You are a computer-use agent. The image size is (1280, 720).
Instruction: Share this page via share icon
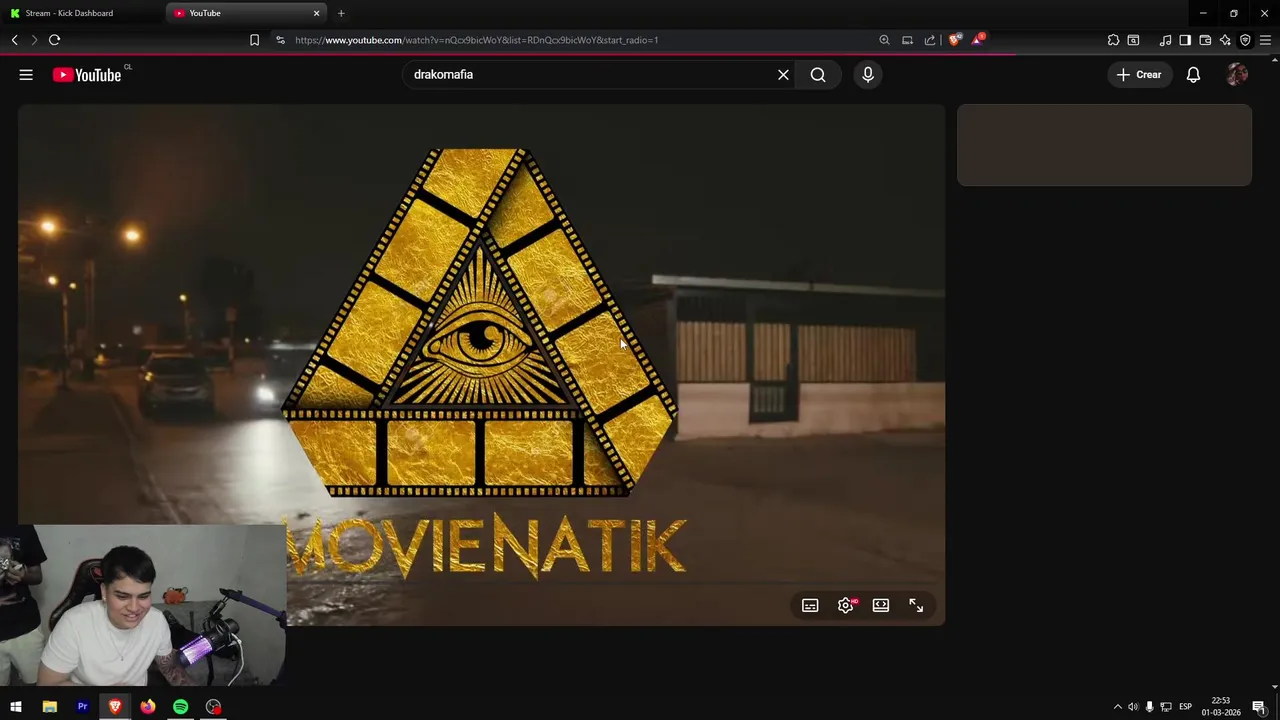(930, 40)
